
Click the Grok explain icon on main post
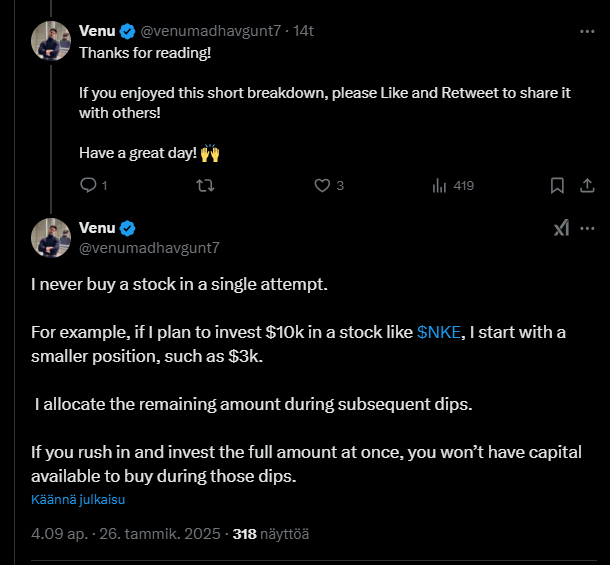pos(561,228)
